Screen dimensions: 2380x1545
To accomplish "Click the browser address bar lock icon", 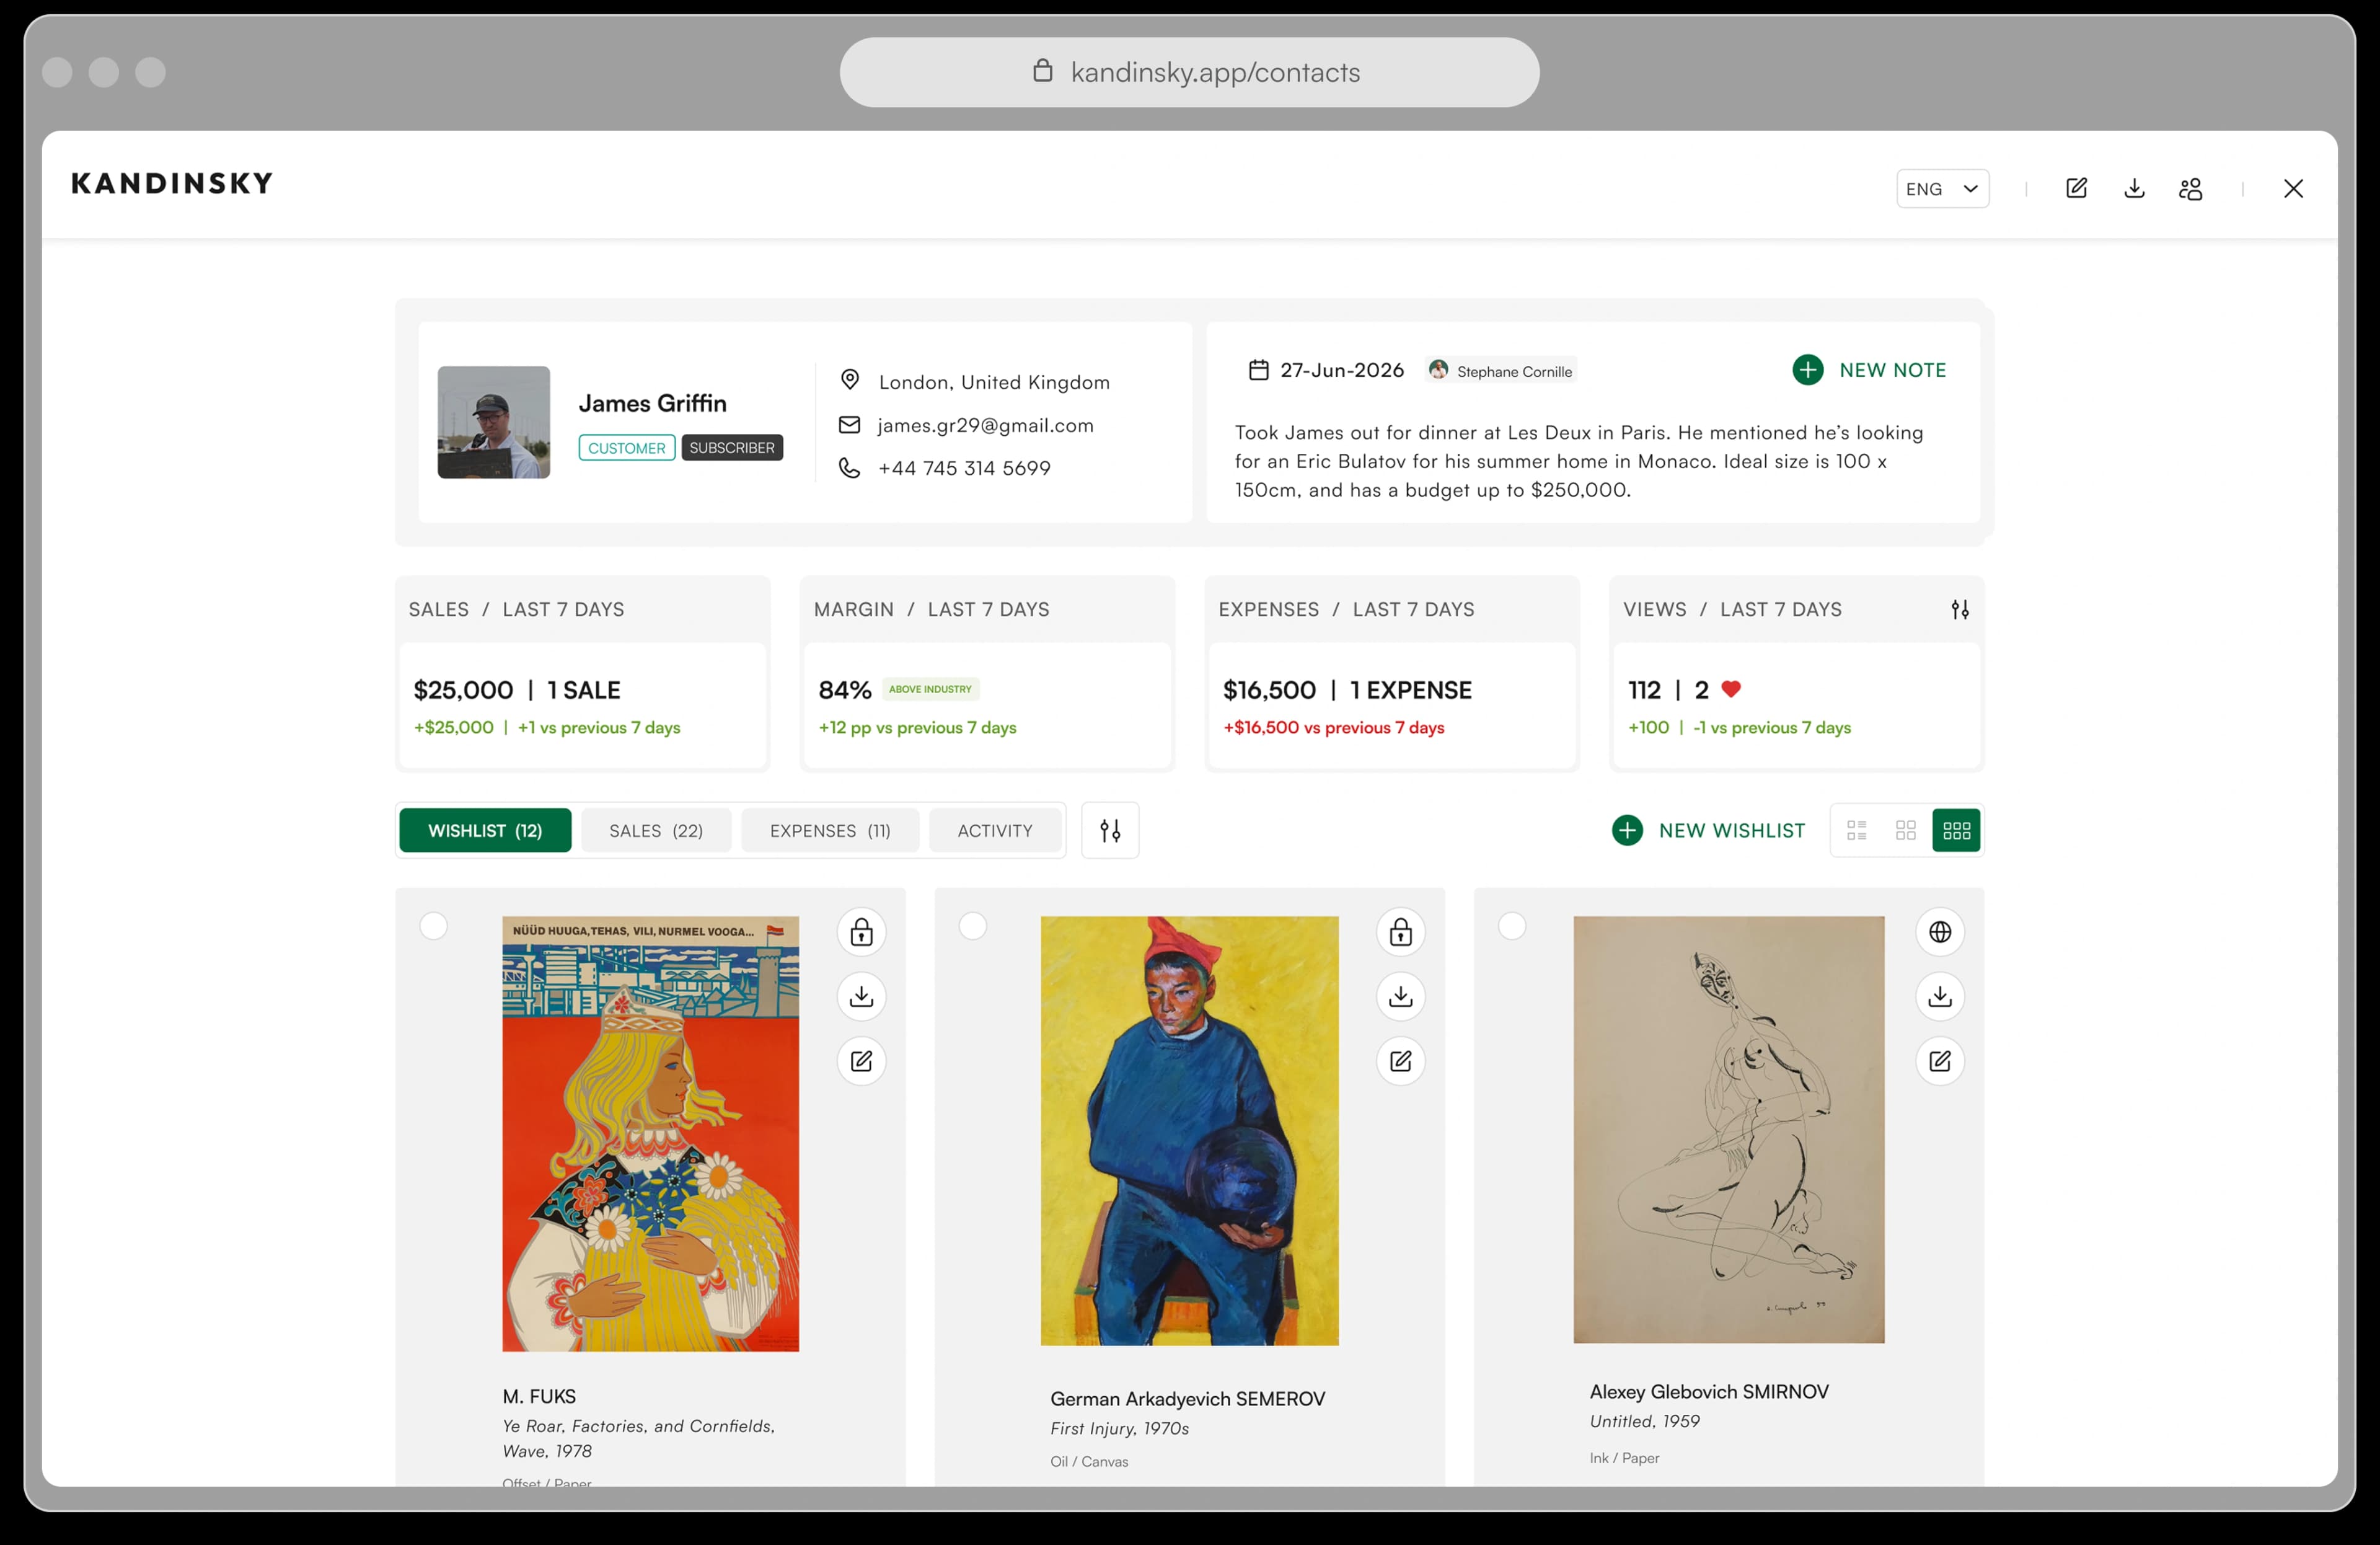I will (1042, 70).
